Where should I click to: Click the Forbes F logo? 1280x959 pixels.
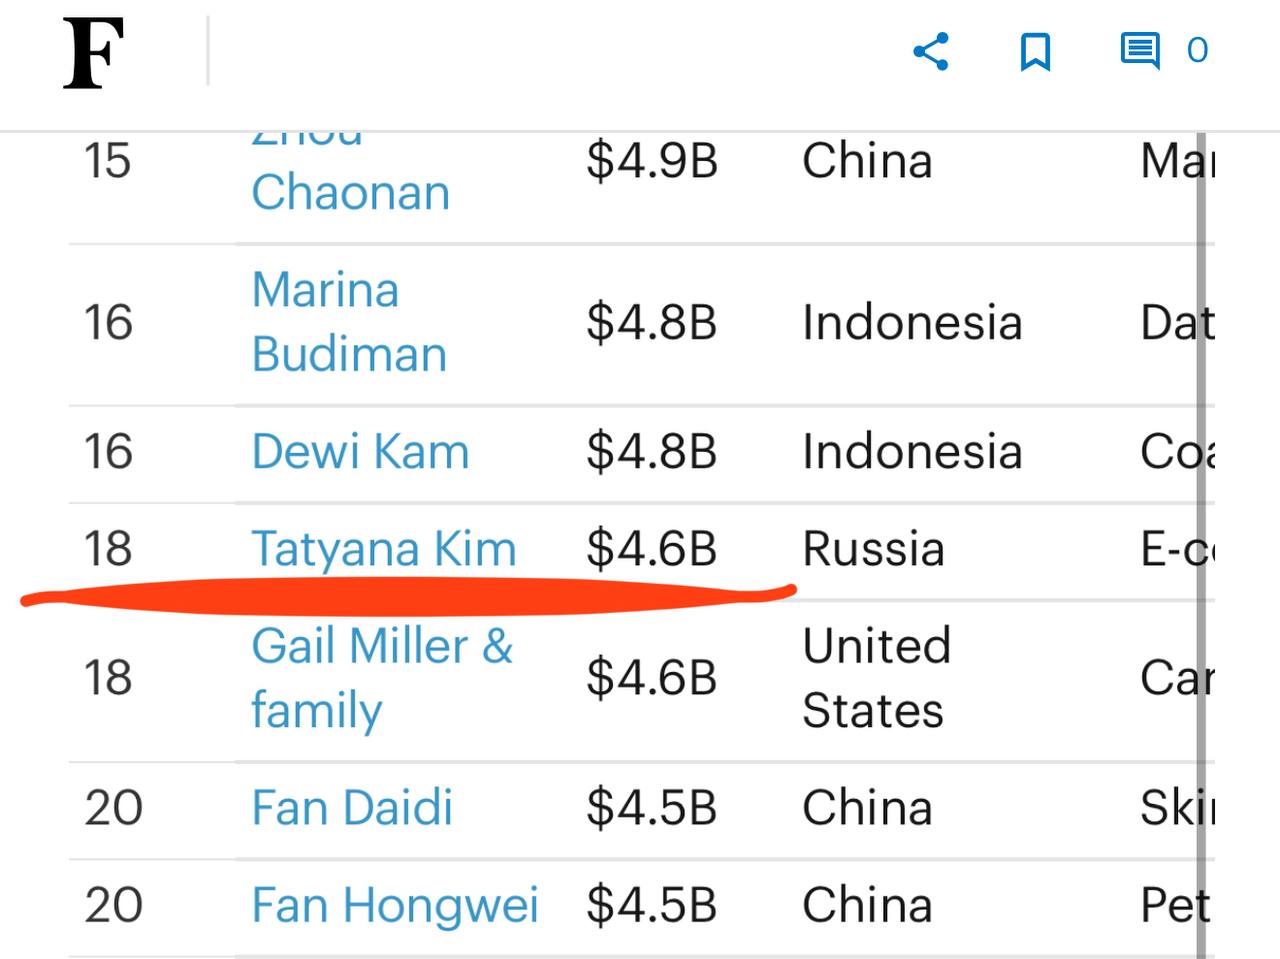click(94, 54)
